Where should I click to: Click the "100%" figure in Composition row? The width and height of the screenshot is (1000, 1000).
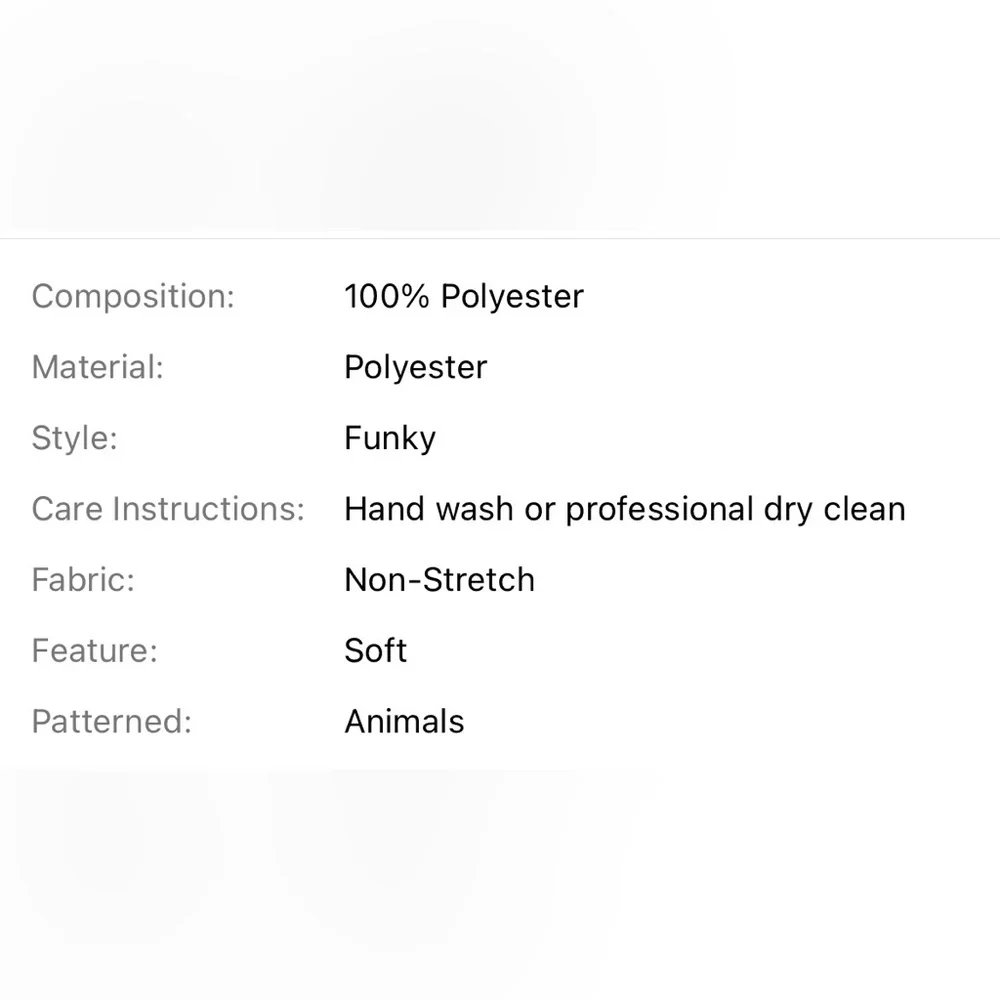click(387, 297)
